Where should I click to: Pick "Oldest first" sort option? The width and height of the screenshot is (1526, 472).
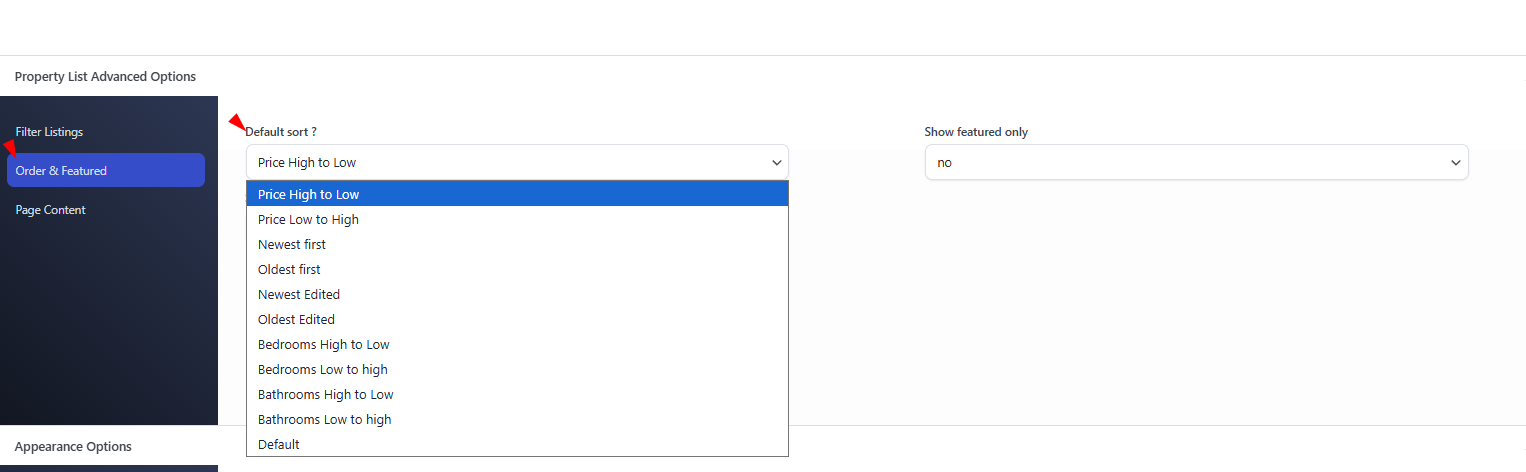pyautogui.click(x=289, y=270)
